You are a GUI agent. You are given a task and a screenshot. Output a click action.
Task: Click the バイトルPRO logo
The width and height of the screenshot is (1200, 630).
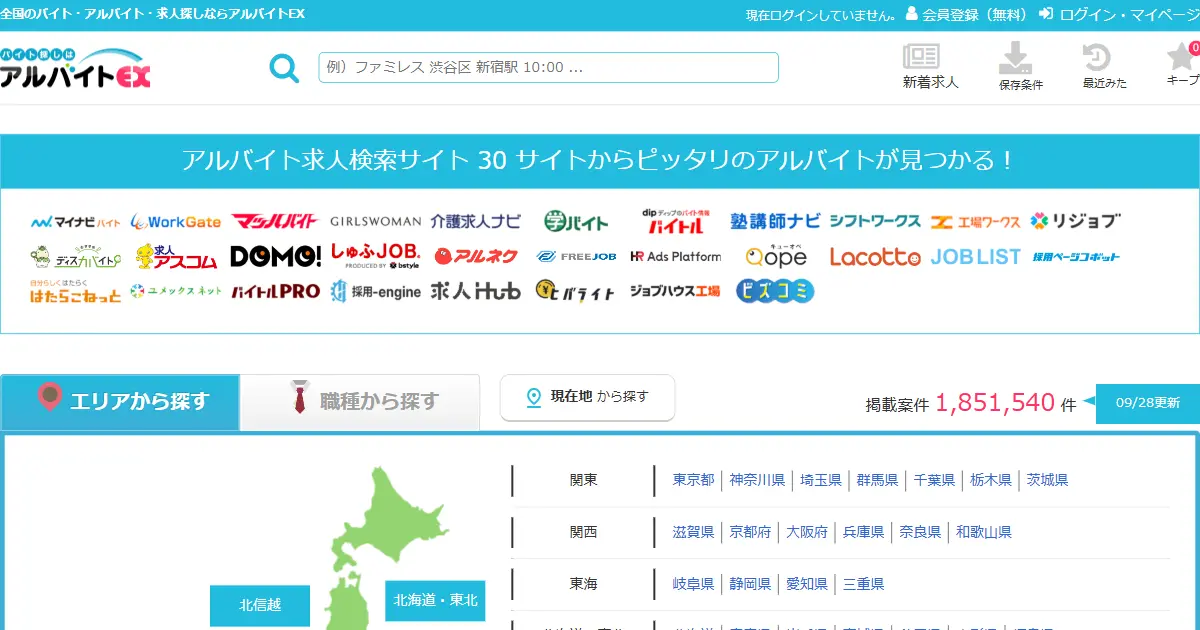pyautogui.click(x=276, y=292)
